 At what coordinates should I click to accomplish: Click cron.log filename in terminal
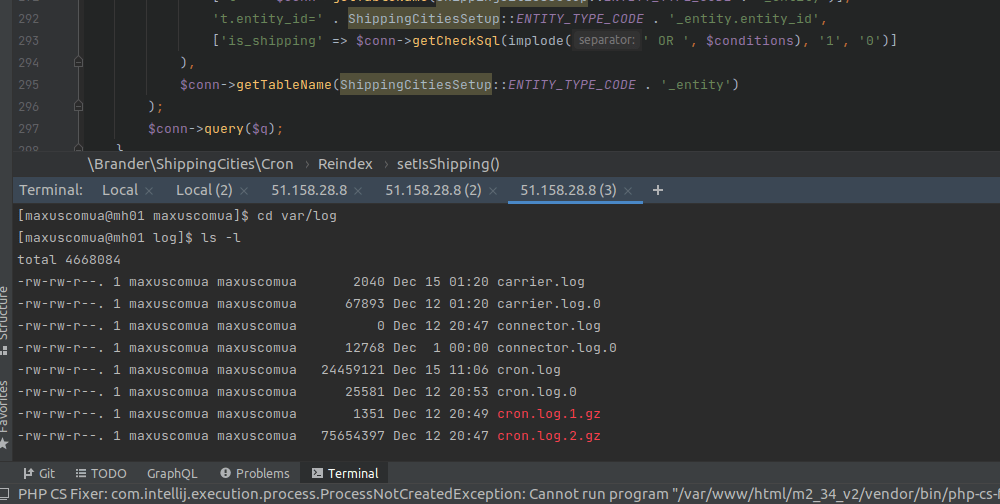529,369
